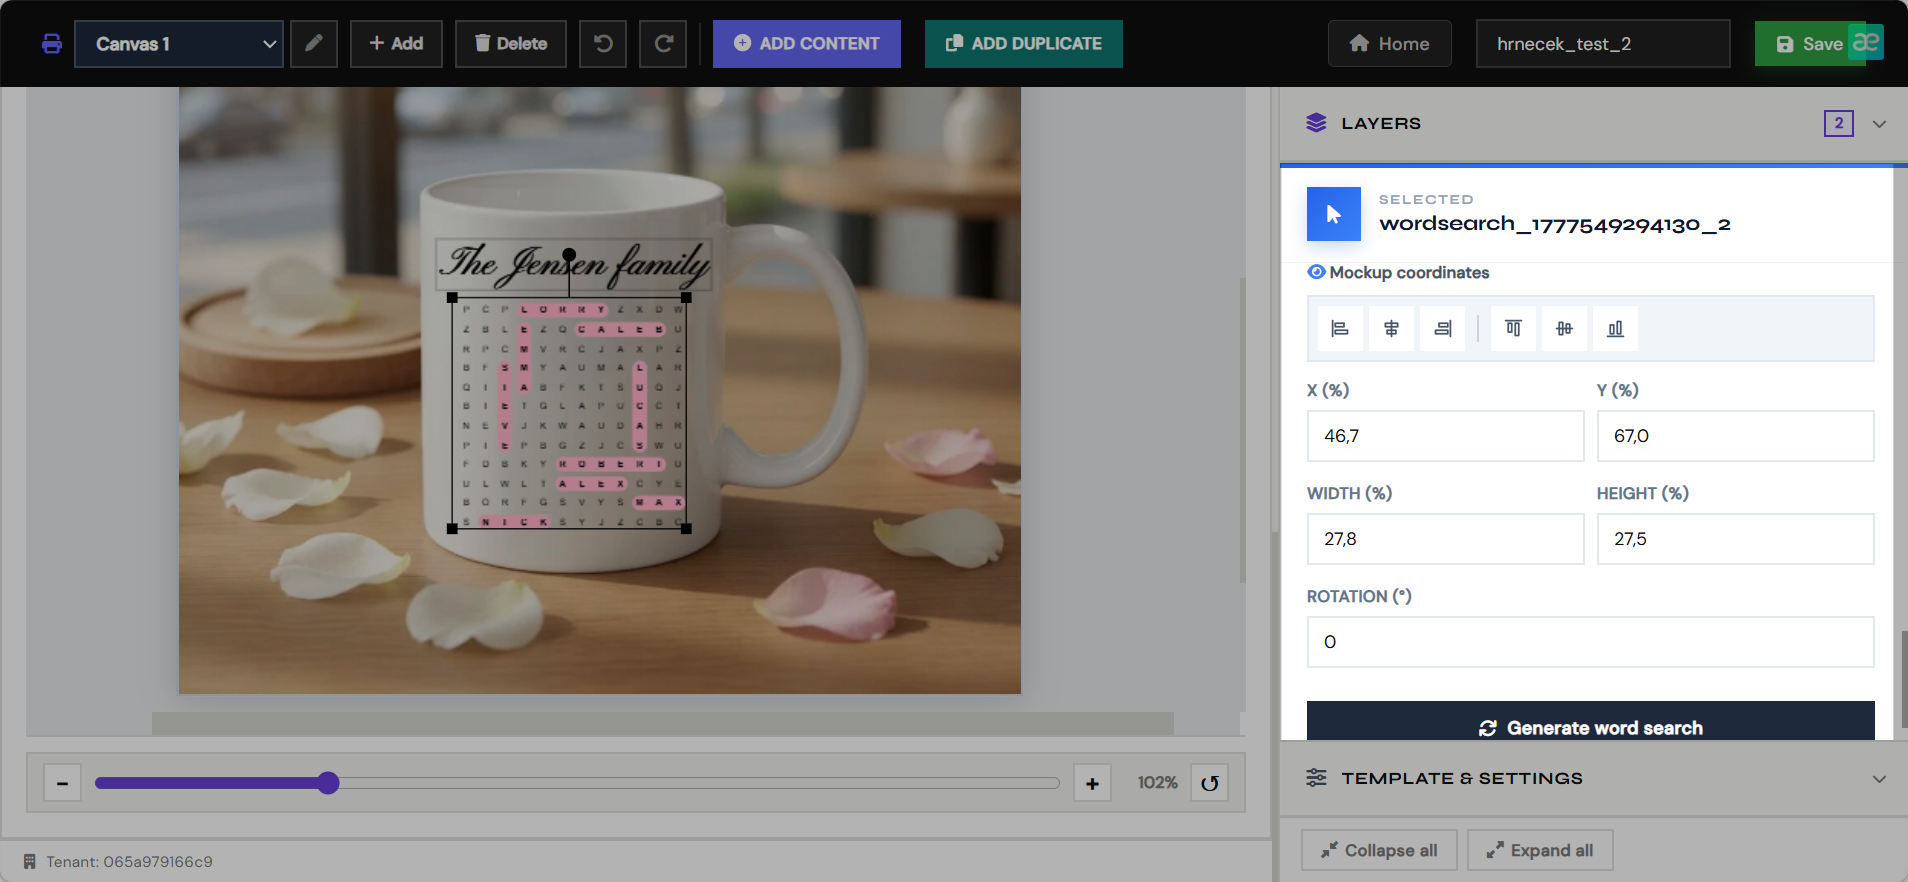Image resolution: width=1908 pixels, height=882 pixels.
Task: Redo the last action
Action: (x=663, y=44)
